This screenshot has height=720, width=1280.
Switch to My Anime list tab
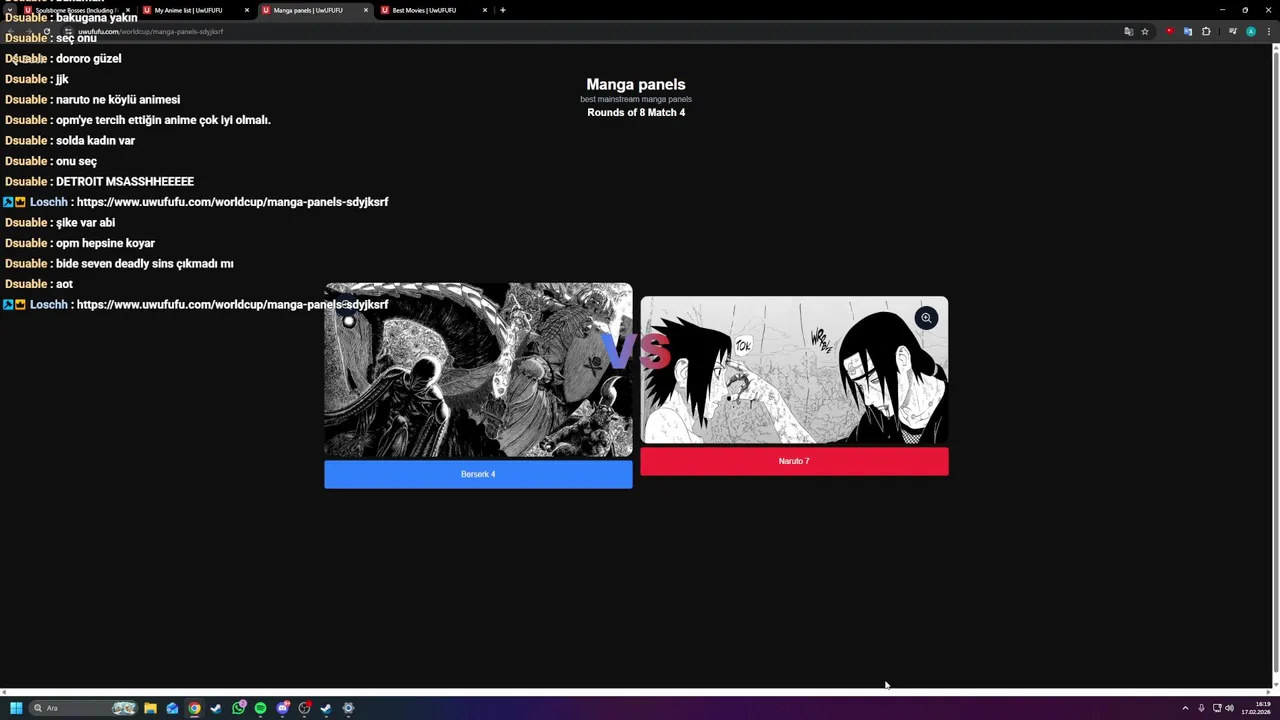[x=196, y=10]
